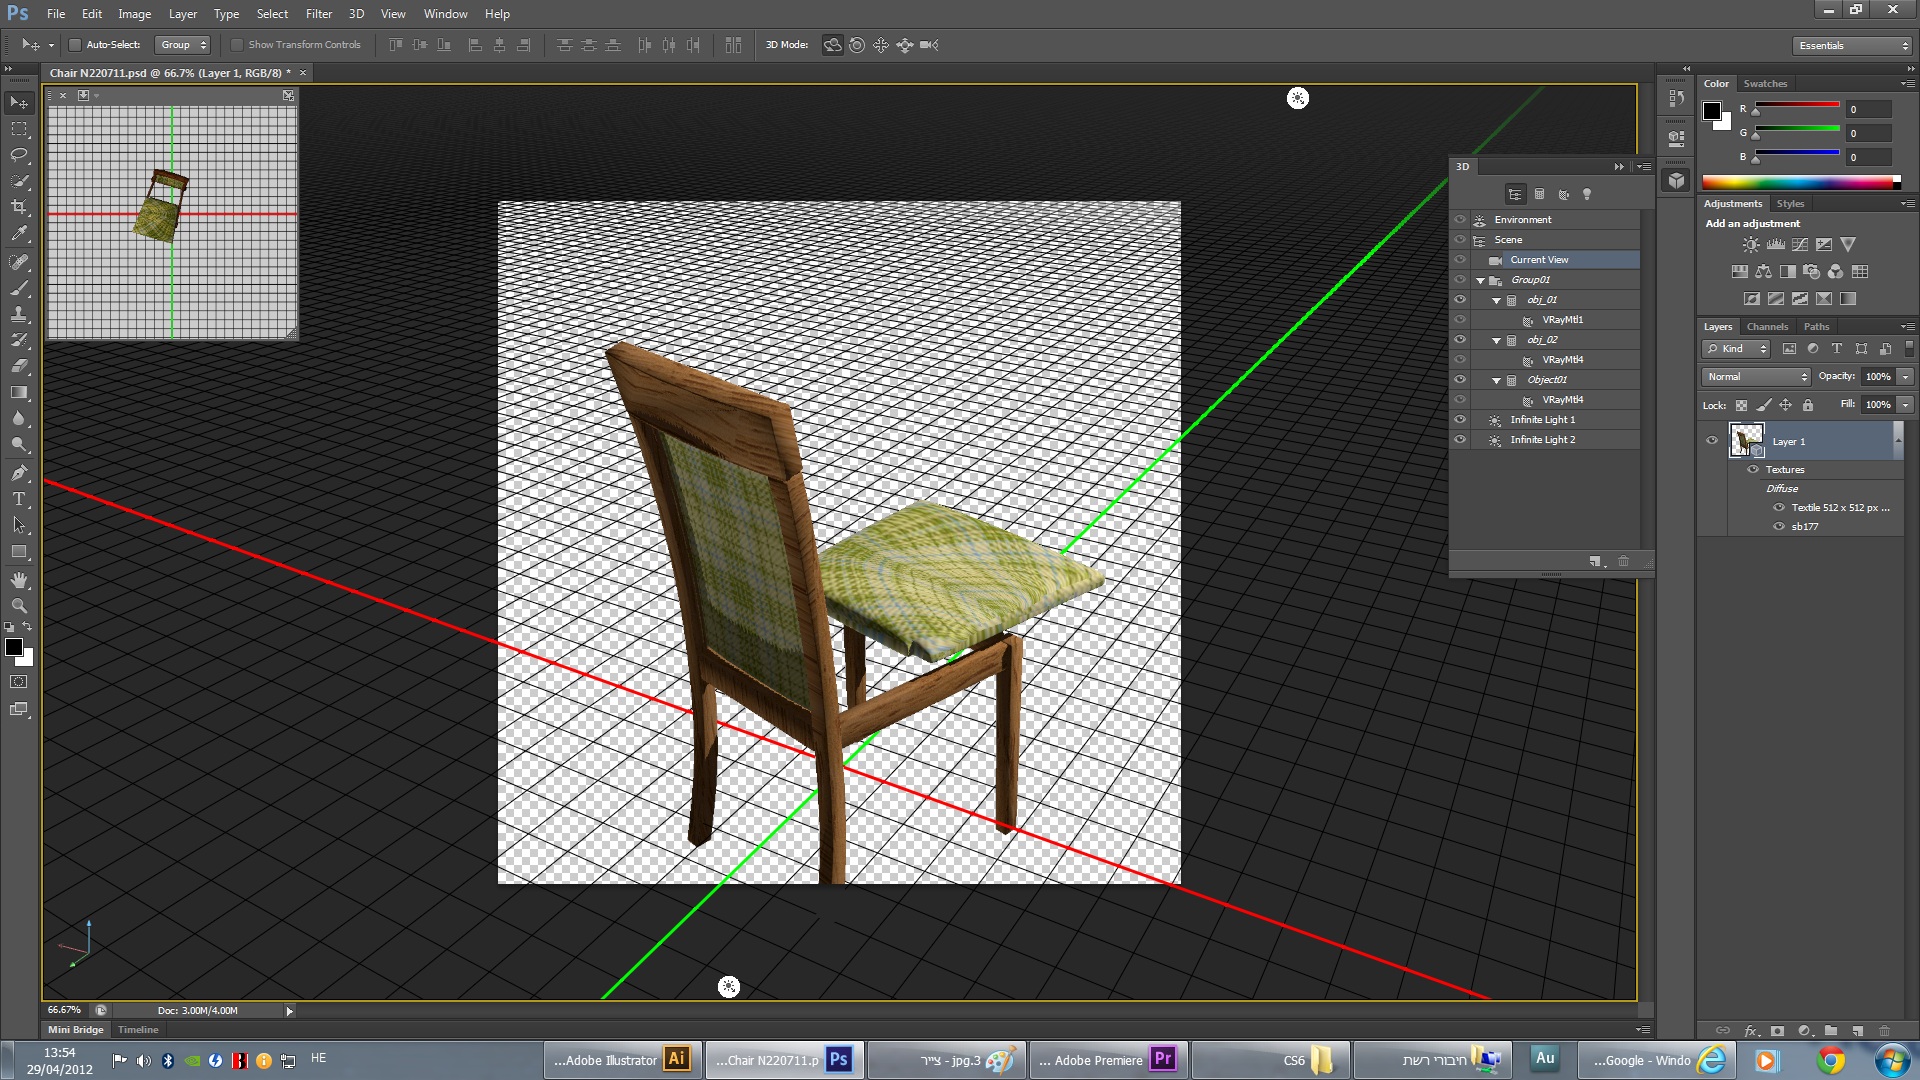
Task: Select the Eyedropper tool
Action: click(x=19, y=234)
